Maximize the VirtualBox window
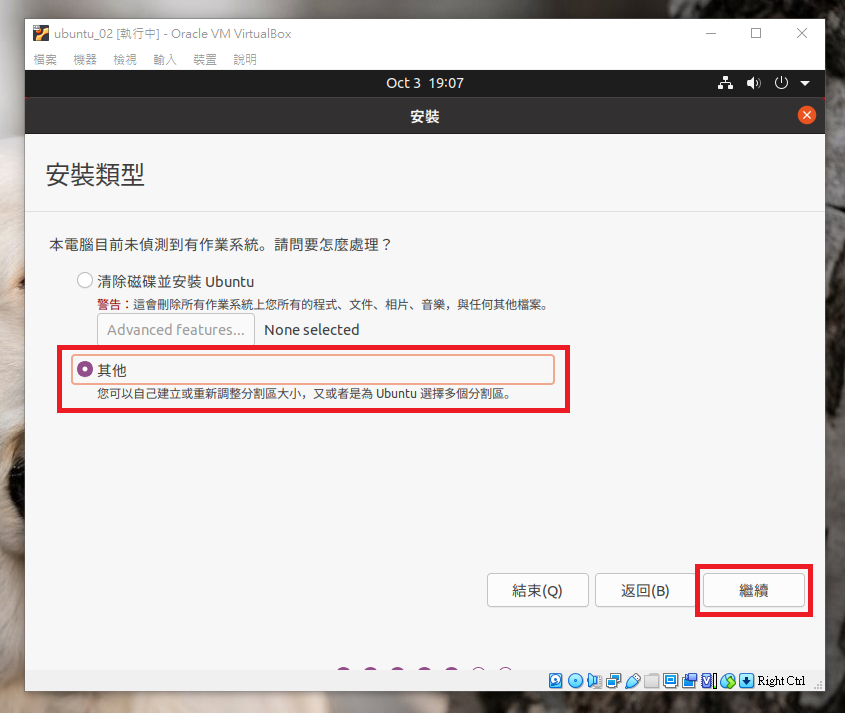 [x=756, y=33]
